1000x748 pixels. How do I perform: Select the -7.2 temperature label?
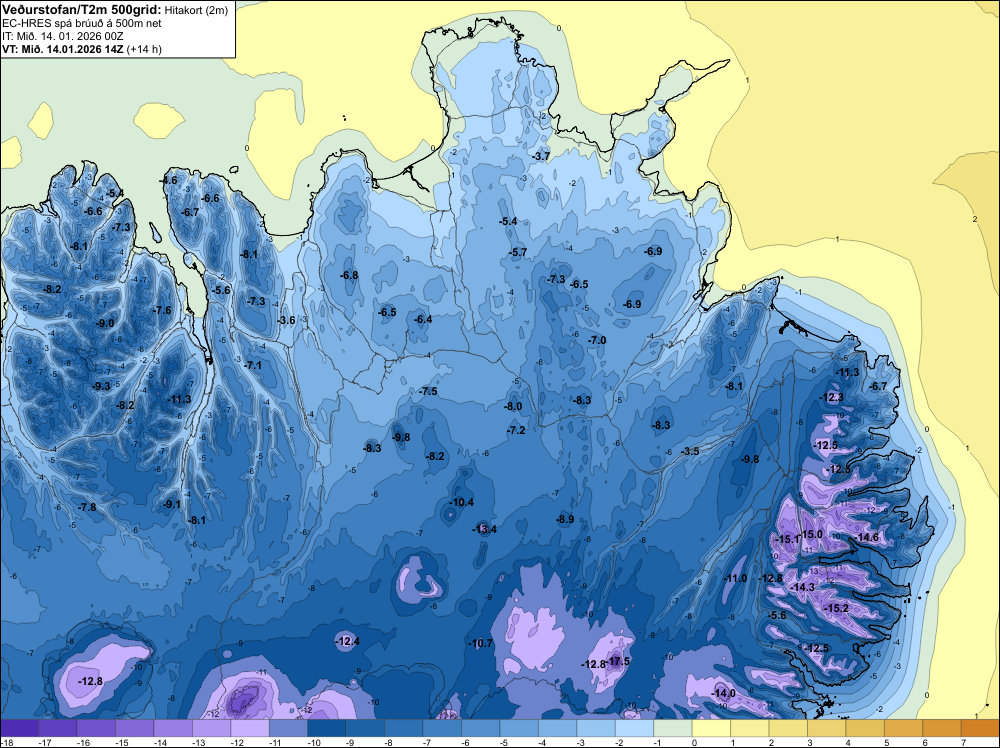click(x=516, y=430)
